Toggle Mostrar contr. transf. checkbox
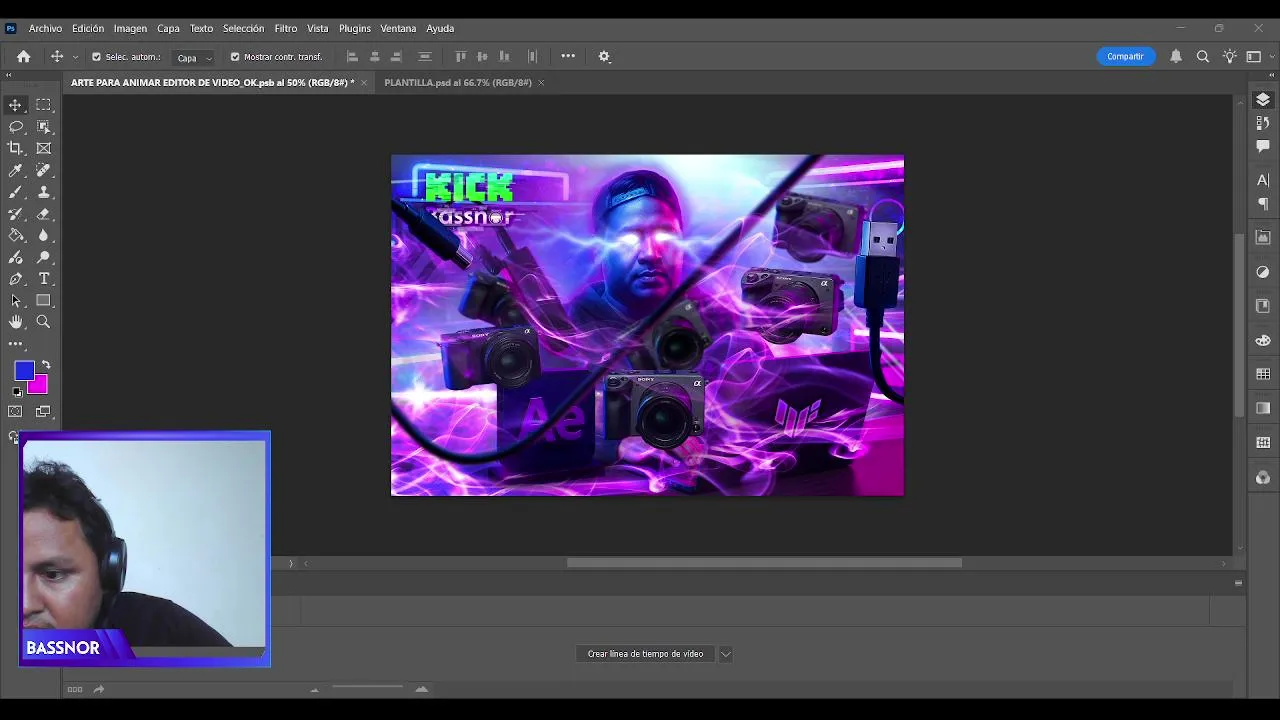Viewport: 1280px width, 720px height. [235, 57]
